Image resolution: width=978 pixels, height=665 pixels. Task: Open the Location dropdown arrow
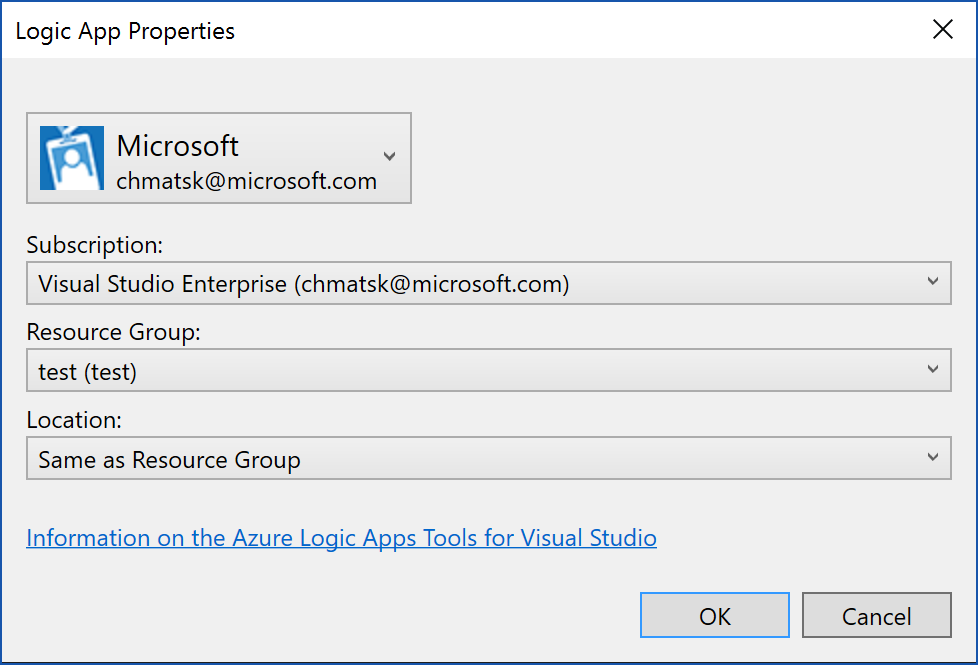(932, 457)
